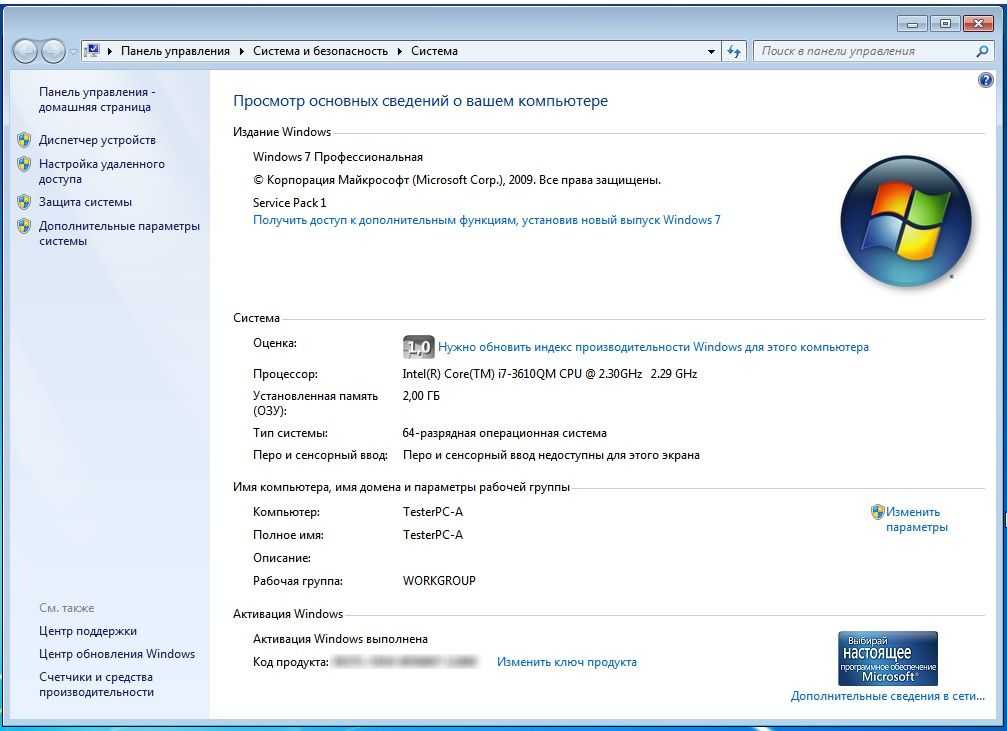Click Активация Windows выполнена text

coord(340,639)
